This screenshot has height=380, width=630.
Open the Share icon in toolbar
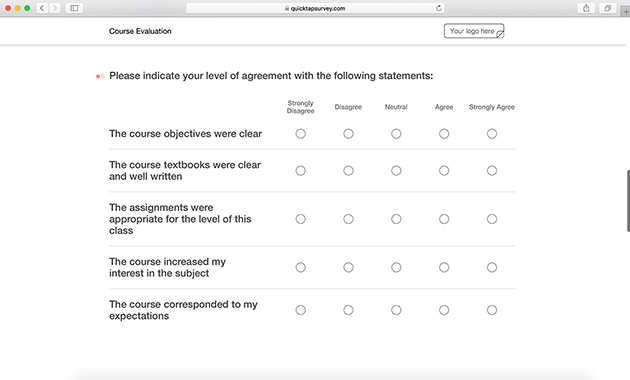pos(586,8)
